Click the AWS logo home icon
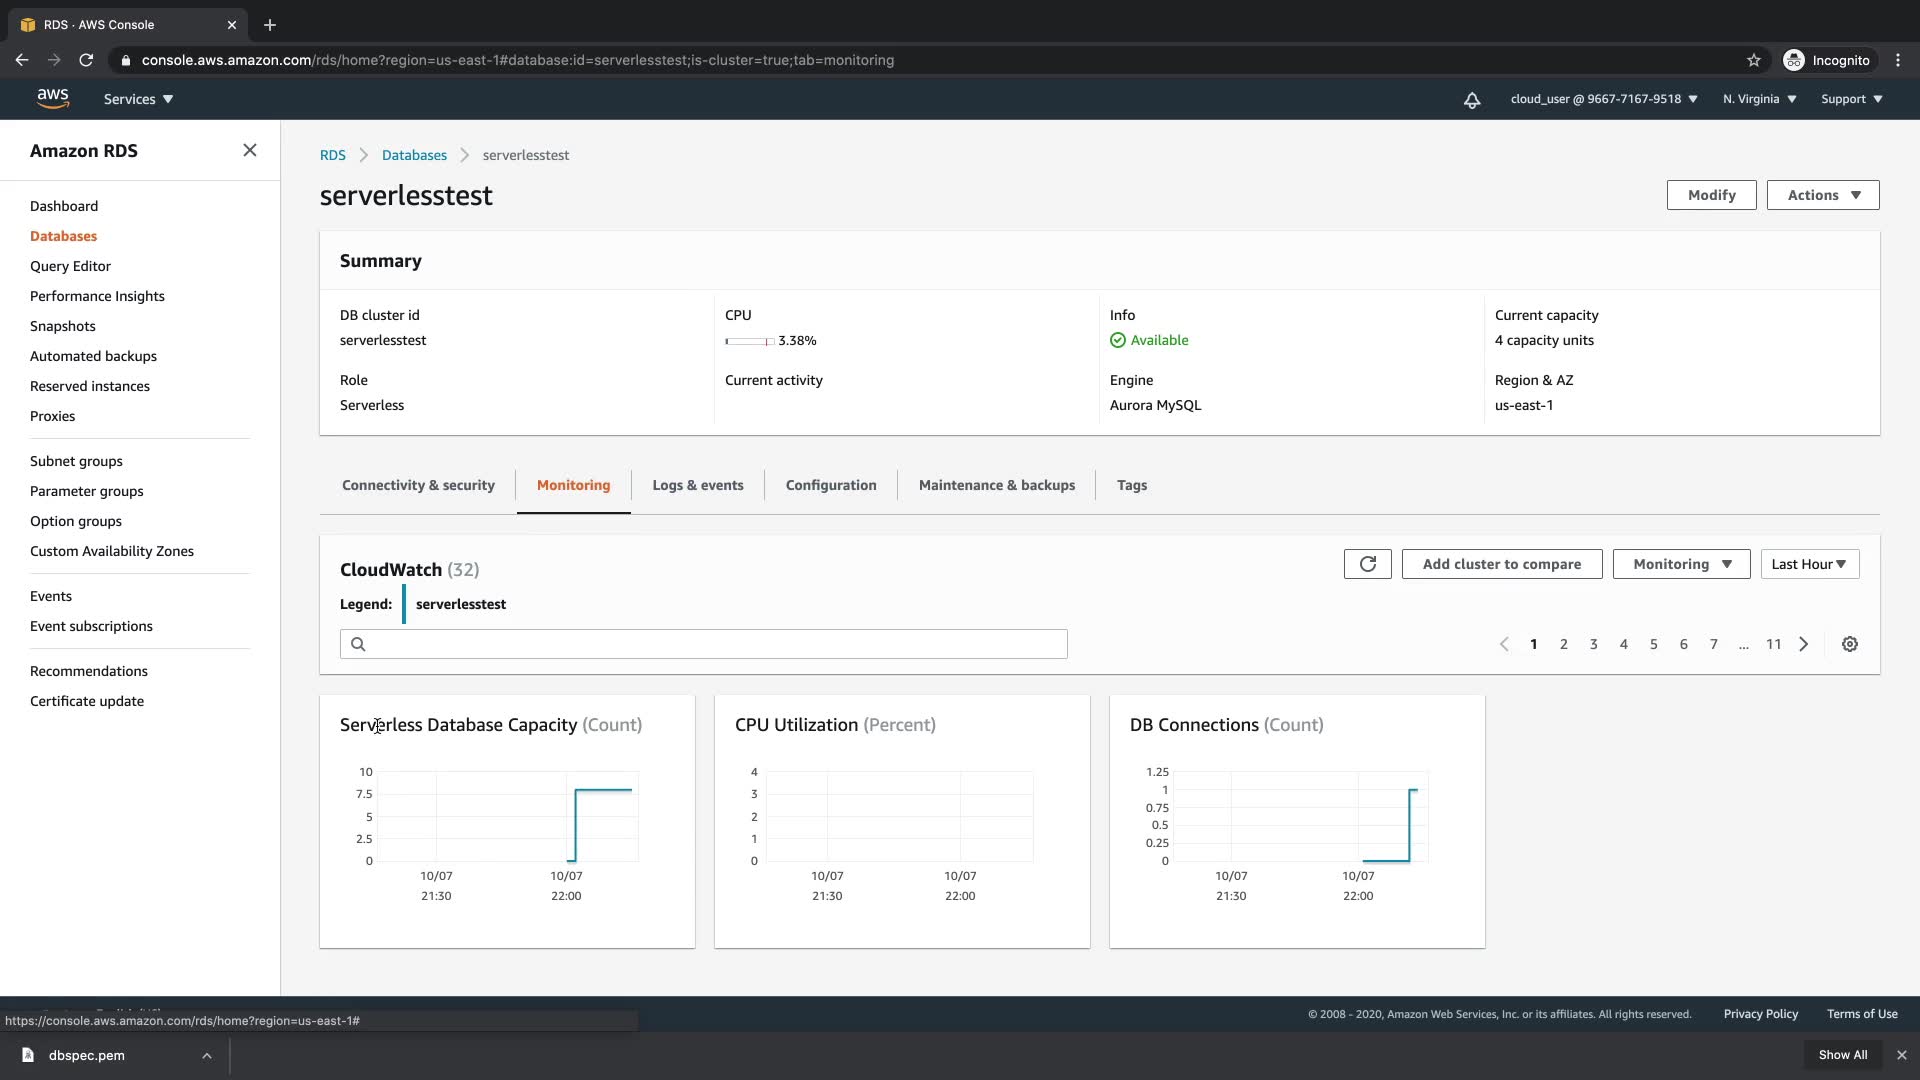 click(53, 98)
